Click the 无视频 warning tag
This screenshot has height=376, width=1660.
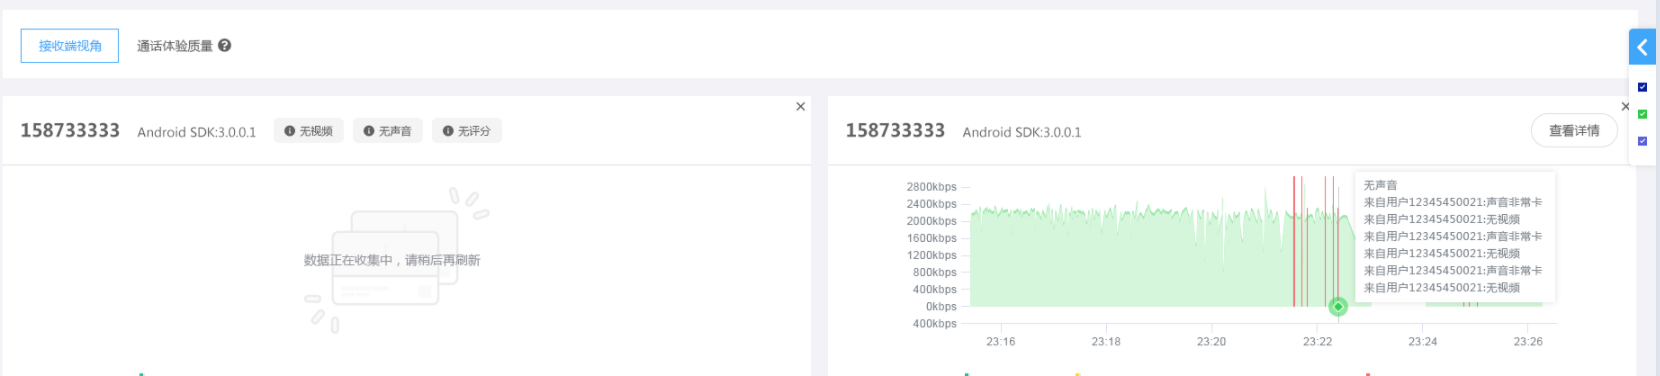click(x=309, y=131)
